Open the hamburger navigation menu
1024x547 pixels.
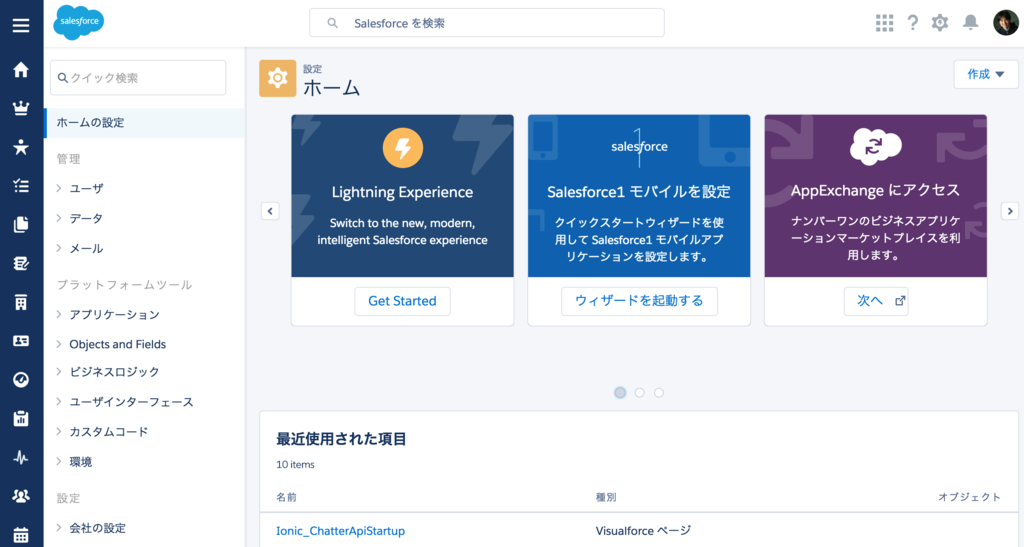point(21,25)
